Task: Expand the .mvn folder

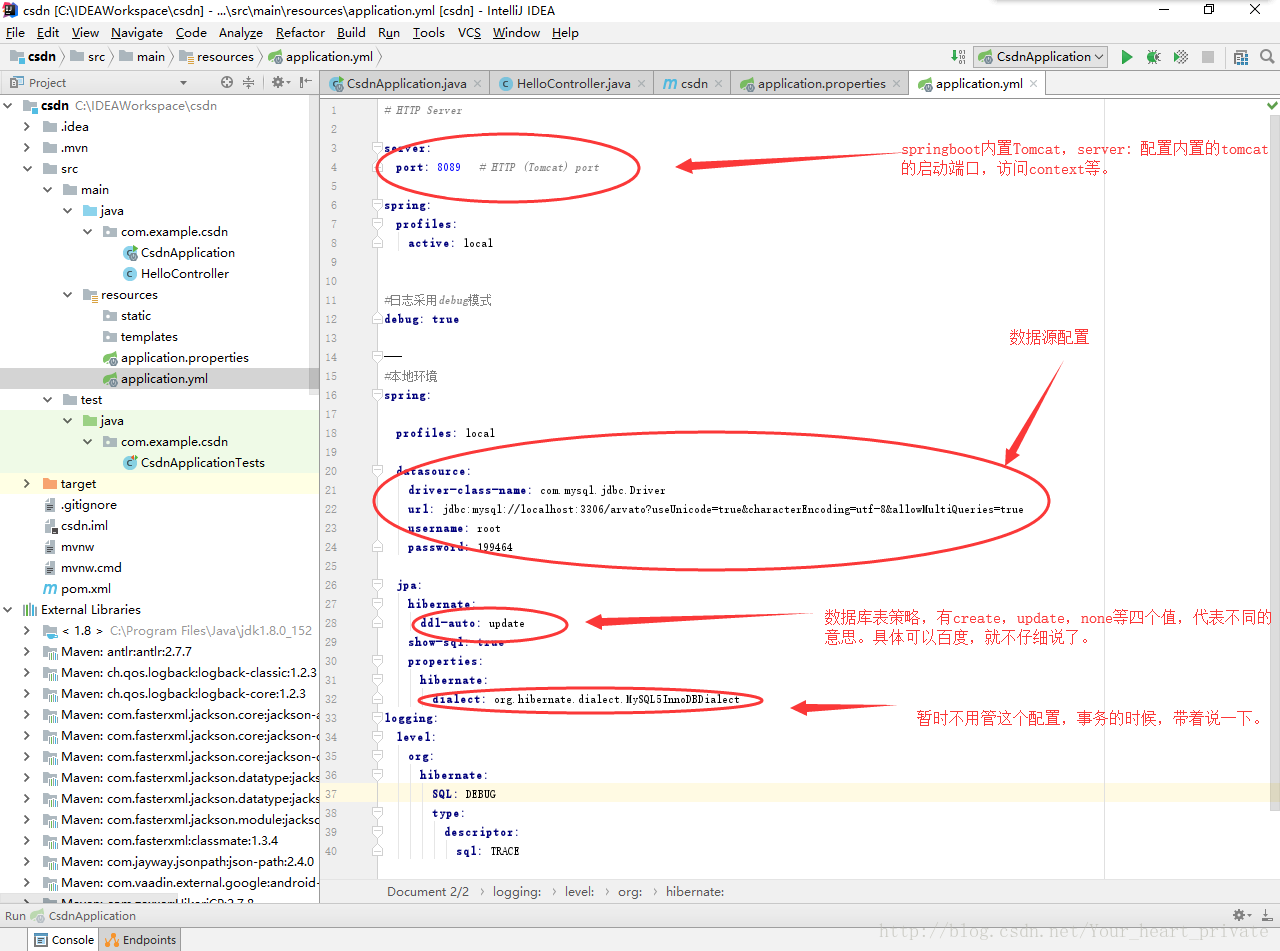Action: point(27,147)
